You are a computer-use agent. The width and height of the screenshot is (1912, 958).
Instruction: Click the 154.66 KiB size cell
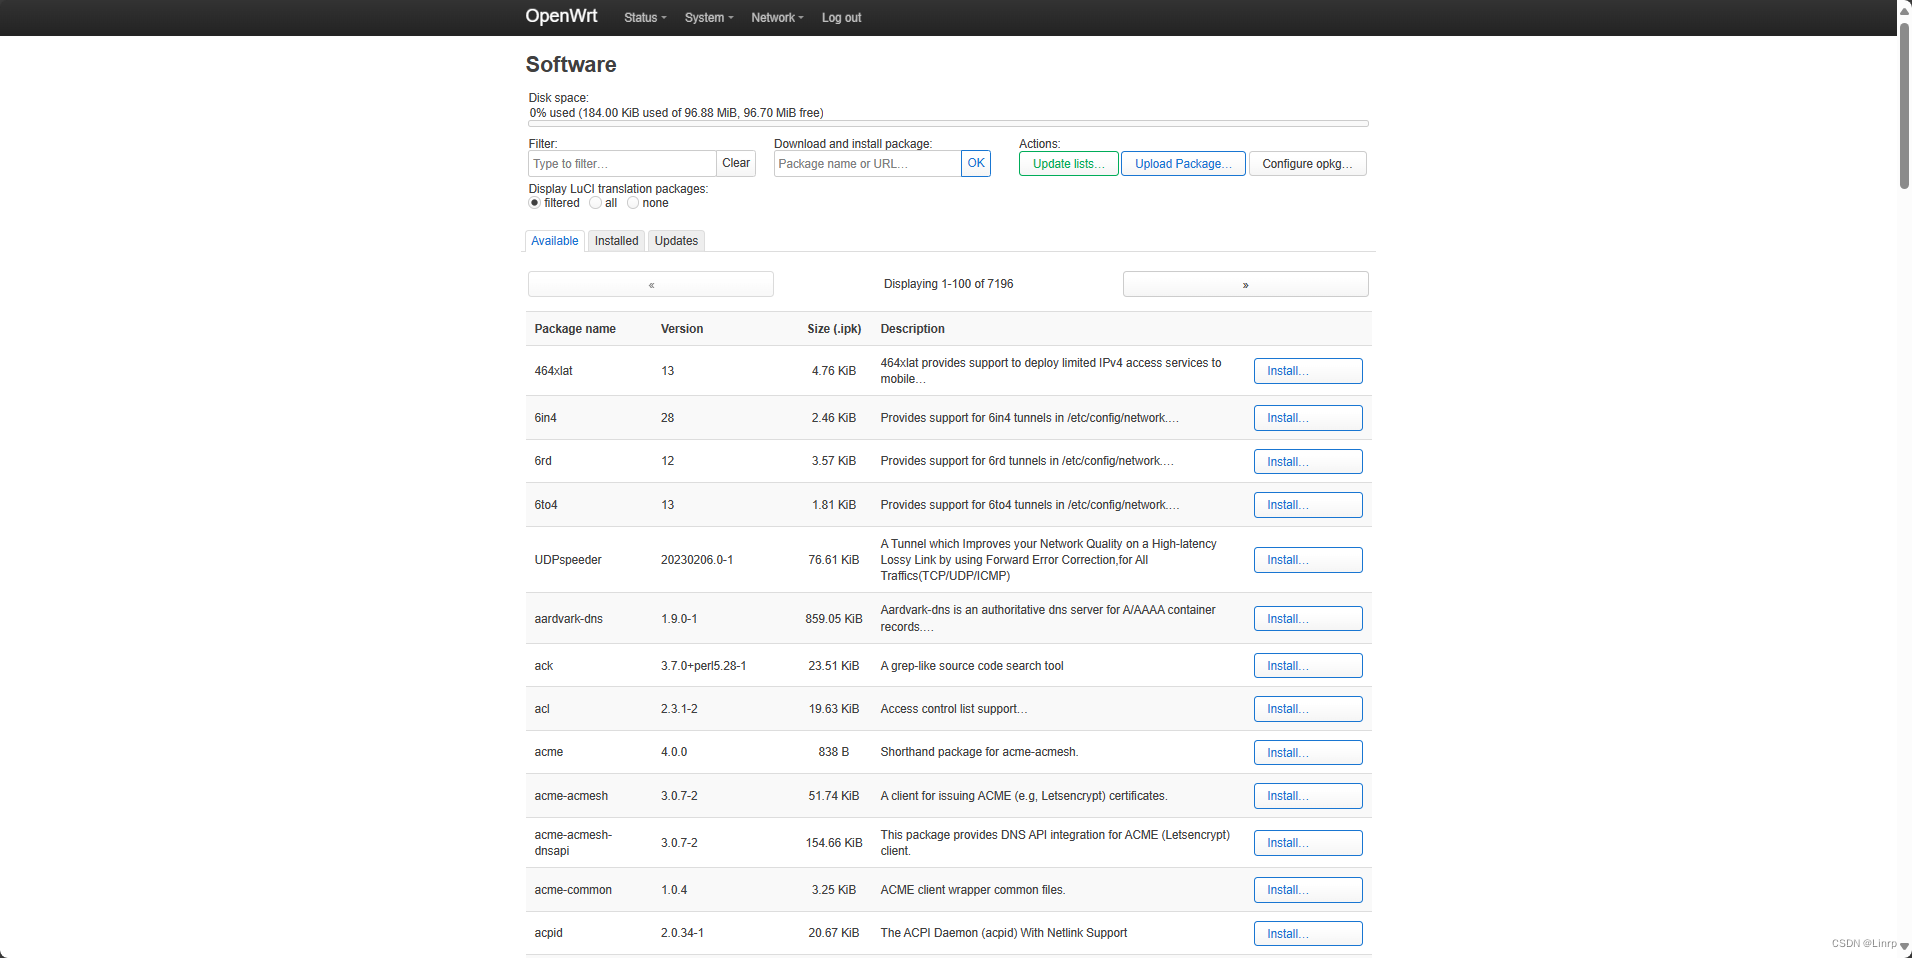pos(834,843)
